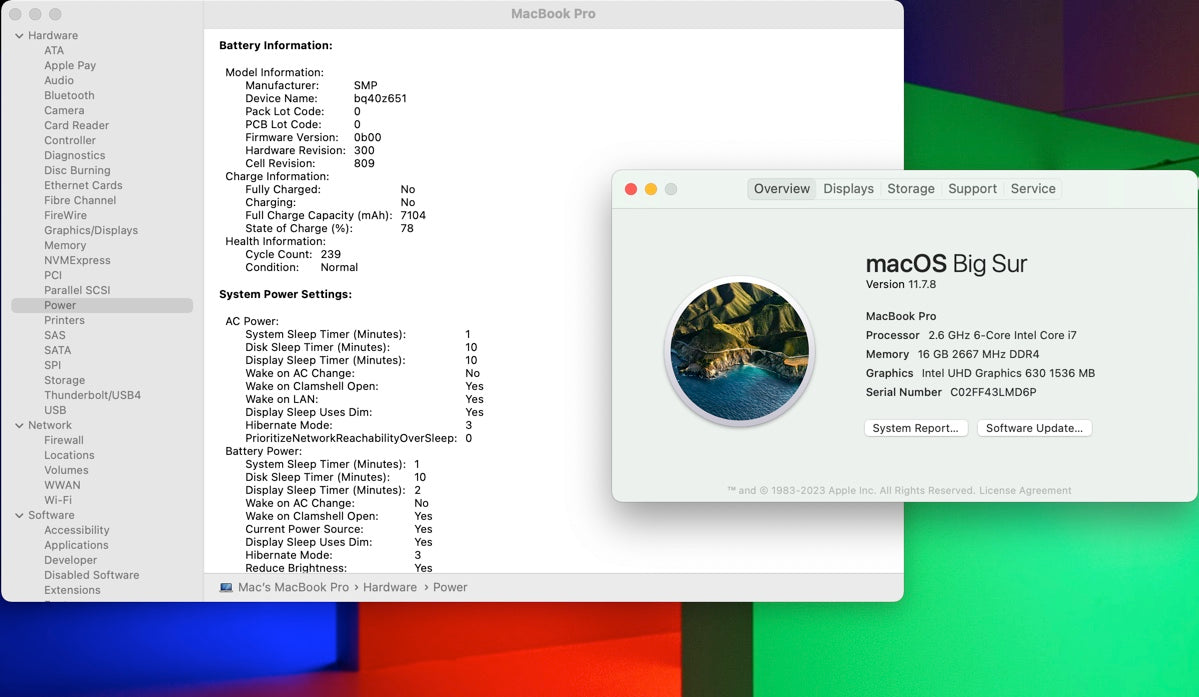Close the About This Mac window
Viewport: 1199px width, 697px height.
click(631, 189)
